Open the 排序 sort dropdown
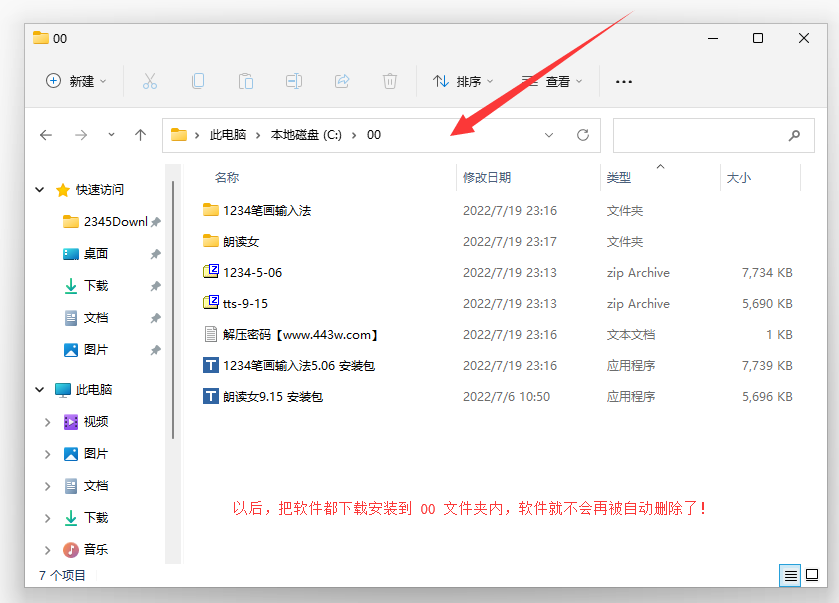Screen dimensions: 839x603 pos(466,81)
